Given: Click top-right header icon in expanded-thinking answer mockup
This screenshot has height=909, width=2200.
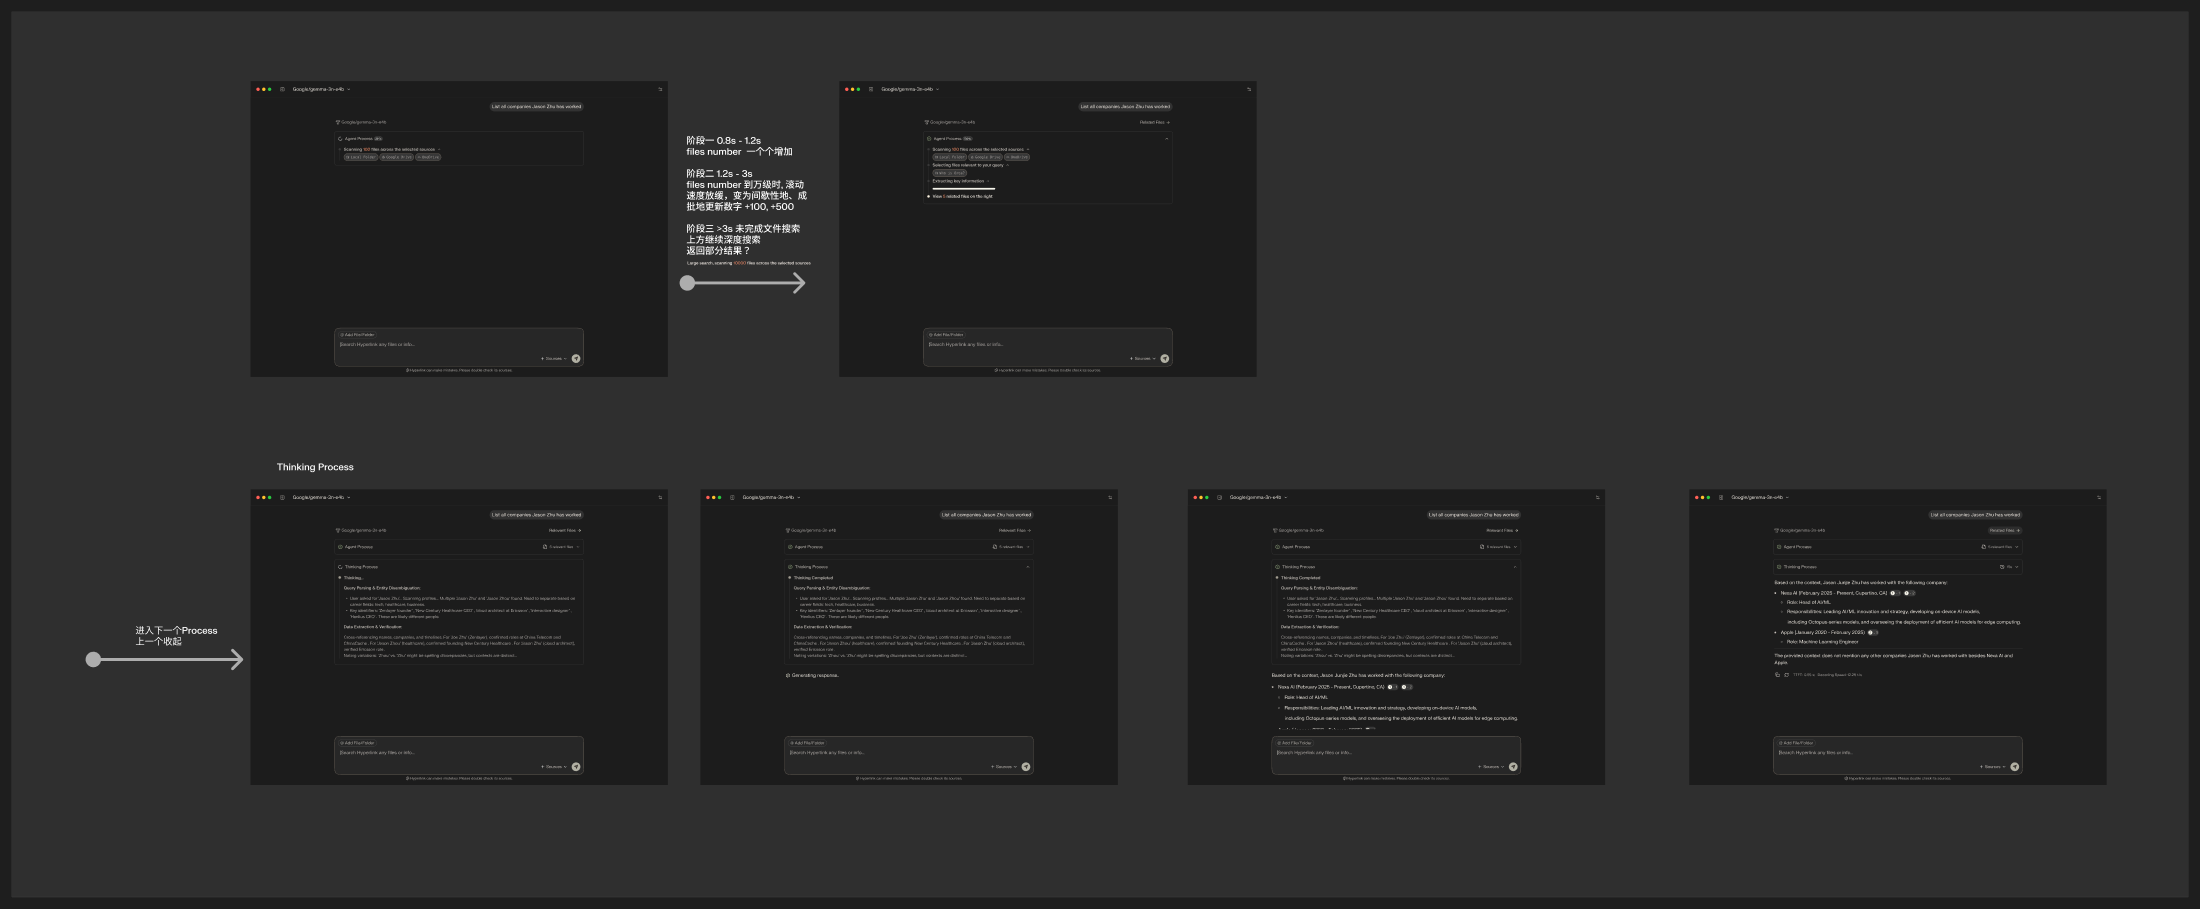Looking at the screenshot, I should (1597, 497).
